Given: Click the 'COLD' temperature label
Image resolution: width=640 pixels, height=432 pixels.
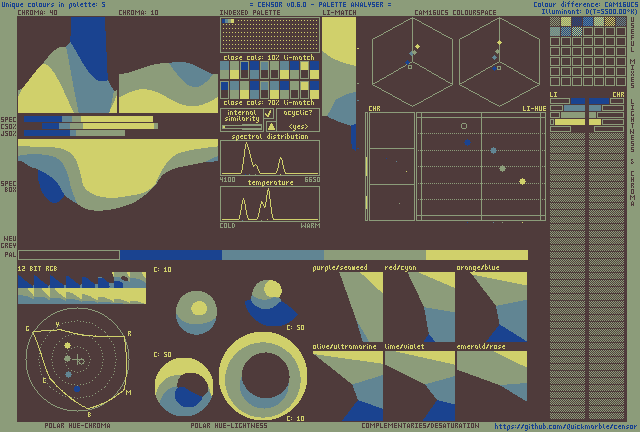Looking at the screenshot, I should point(227,225).
